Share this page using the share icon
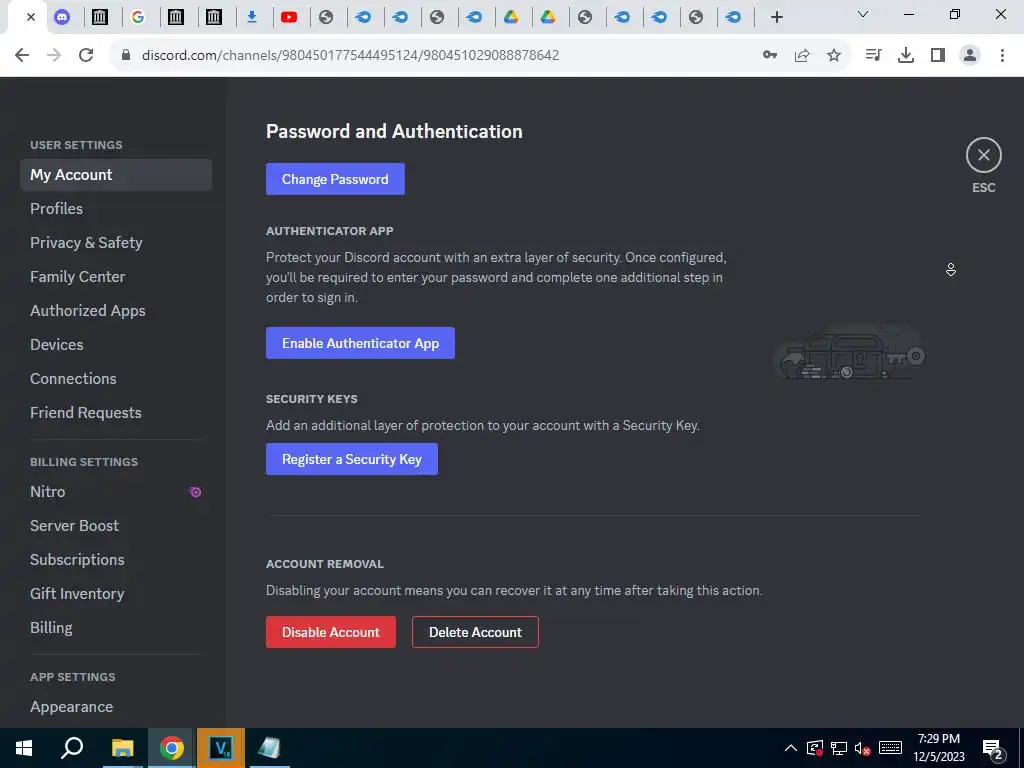 [802, 56]
